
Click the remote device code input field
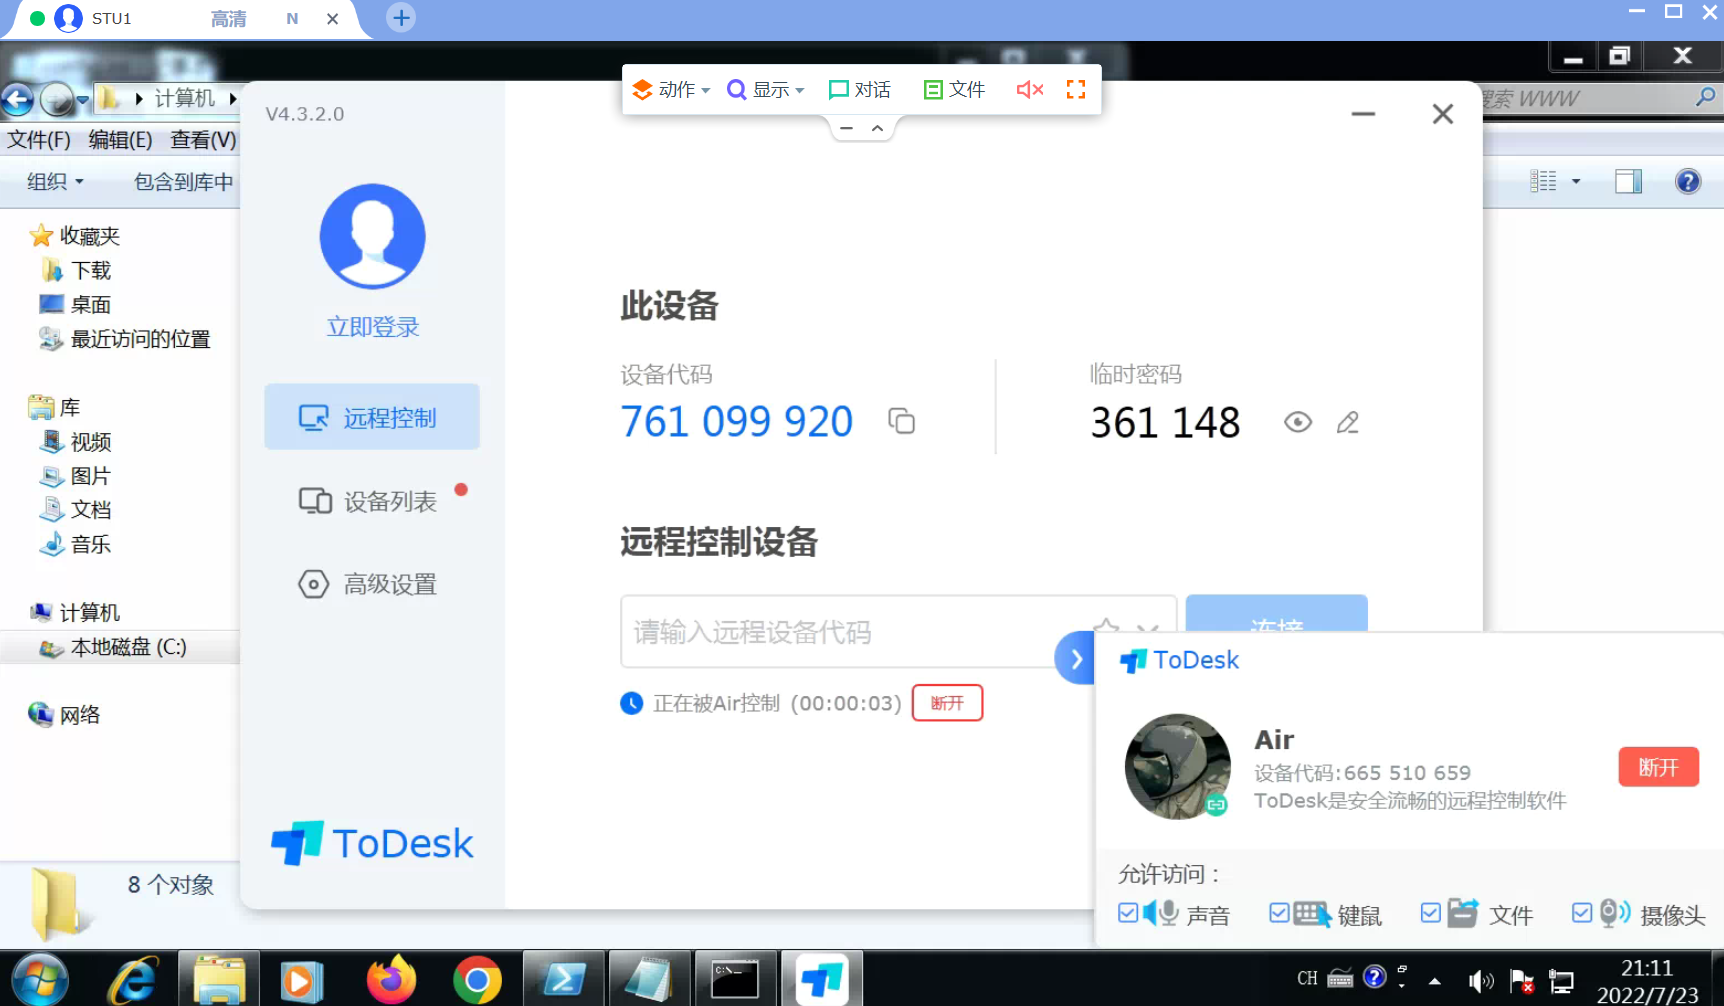(x=898, y=631)
